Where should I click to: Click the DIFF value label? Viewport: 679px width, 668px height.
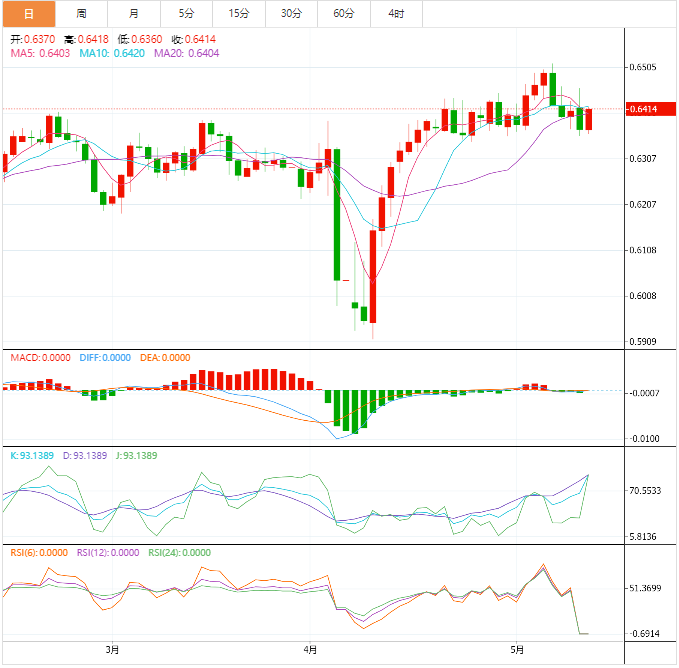point(106,358)
